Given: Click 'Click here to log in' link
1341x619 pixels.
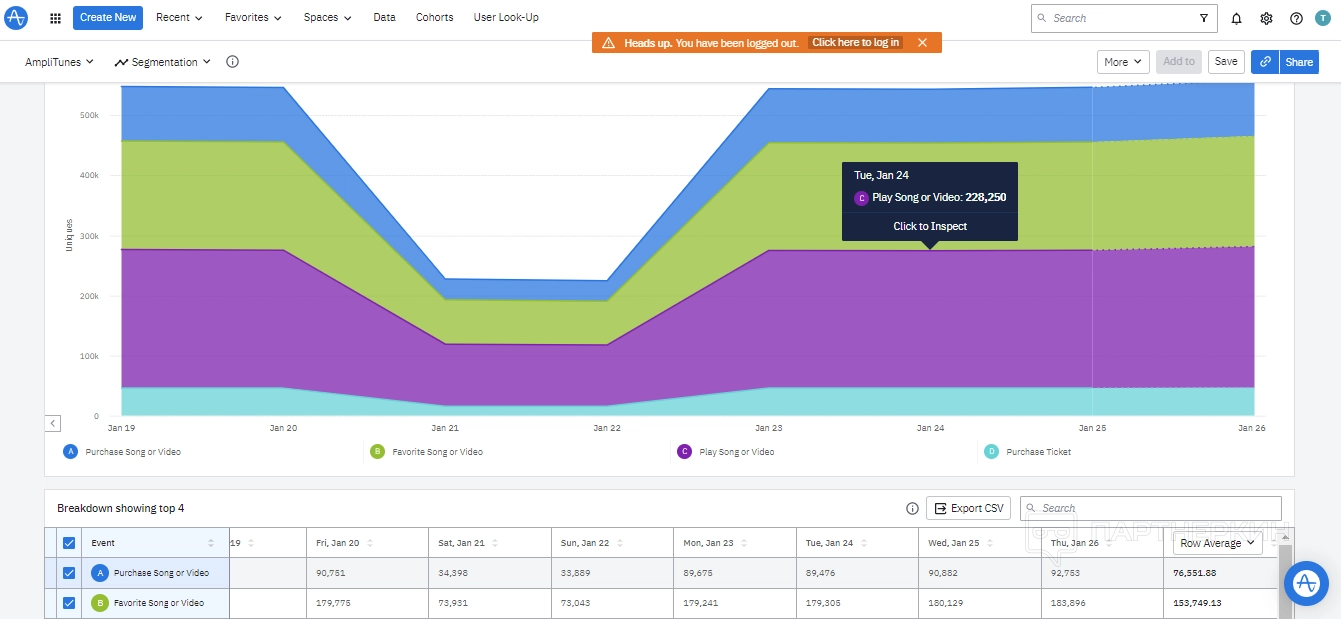Looking at the screenshot, I should pyautogui.click(x=855, y=43).
